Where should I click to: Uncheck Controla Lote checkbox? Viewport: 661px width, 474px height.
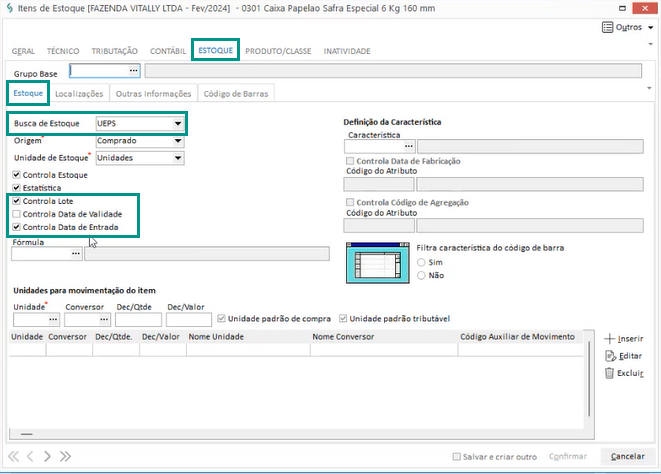tap(16, 201)
